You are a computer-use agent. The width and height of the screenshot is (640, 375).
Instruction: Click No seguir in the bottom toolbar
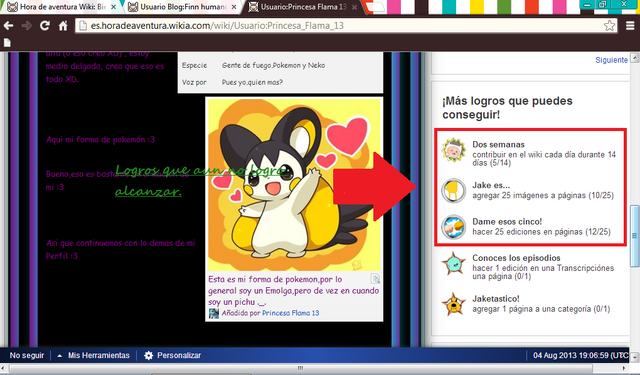(x=27, y=355)
